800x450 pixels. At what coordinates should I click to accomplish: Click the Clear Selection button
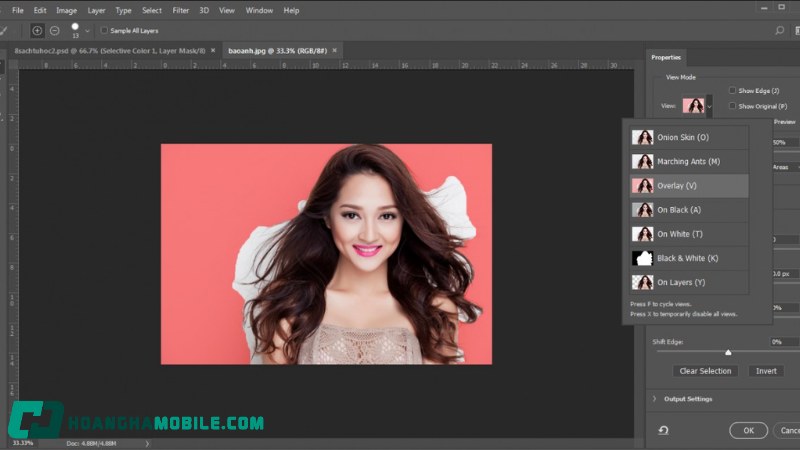point(706,371)
